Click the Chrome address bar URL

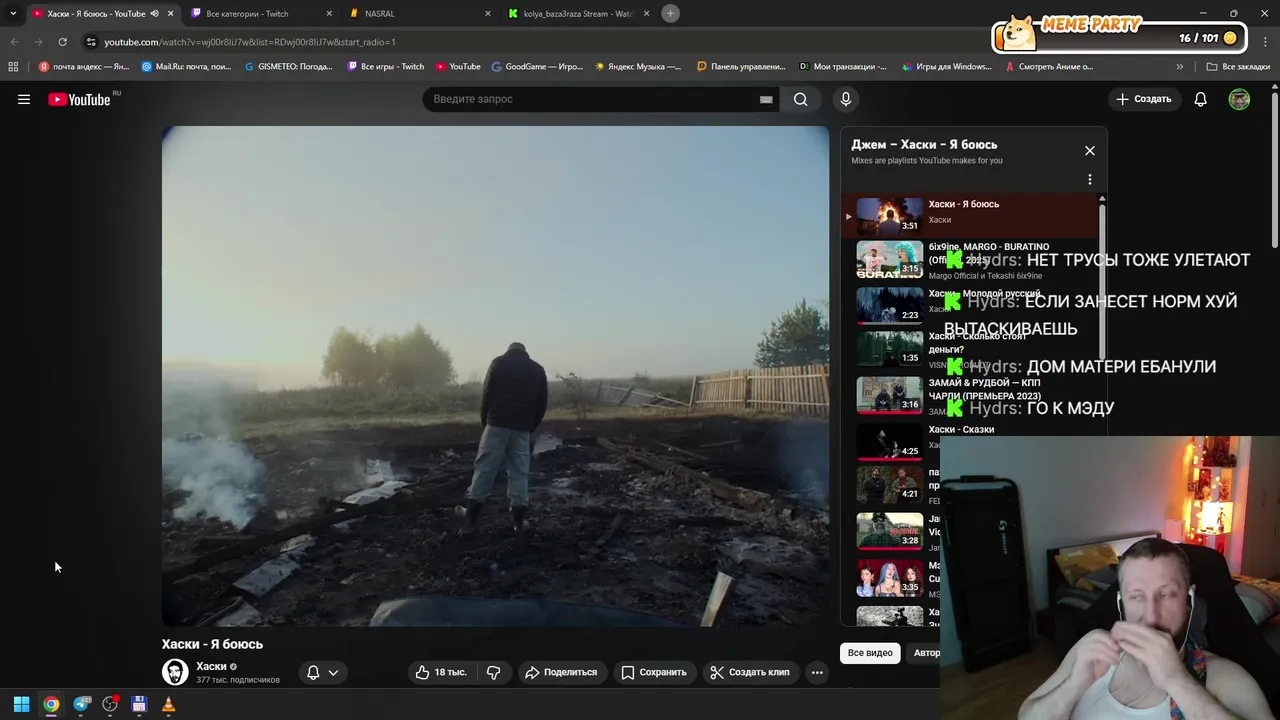coord(250,42)
